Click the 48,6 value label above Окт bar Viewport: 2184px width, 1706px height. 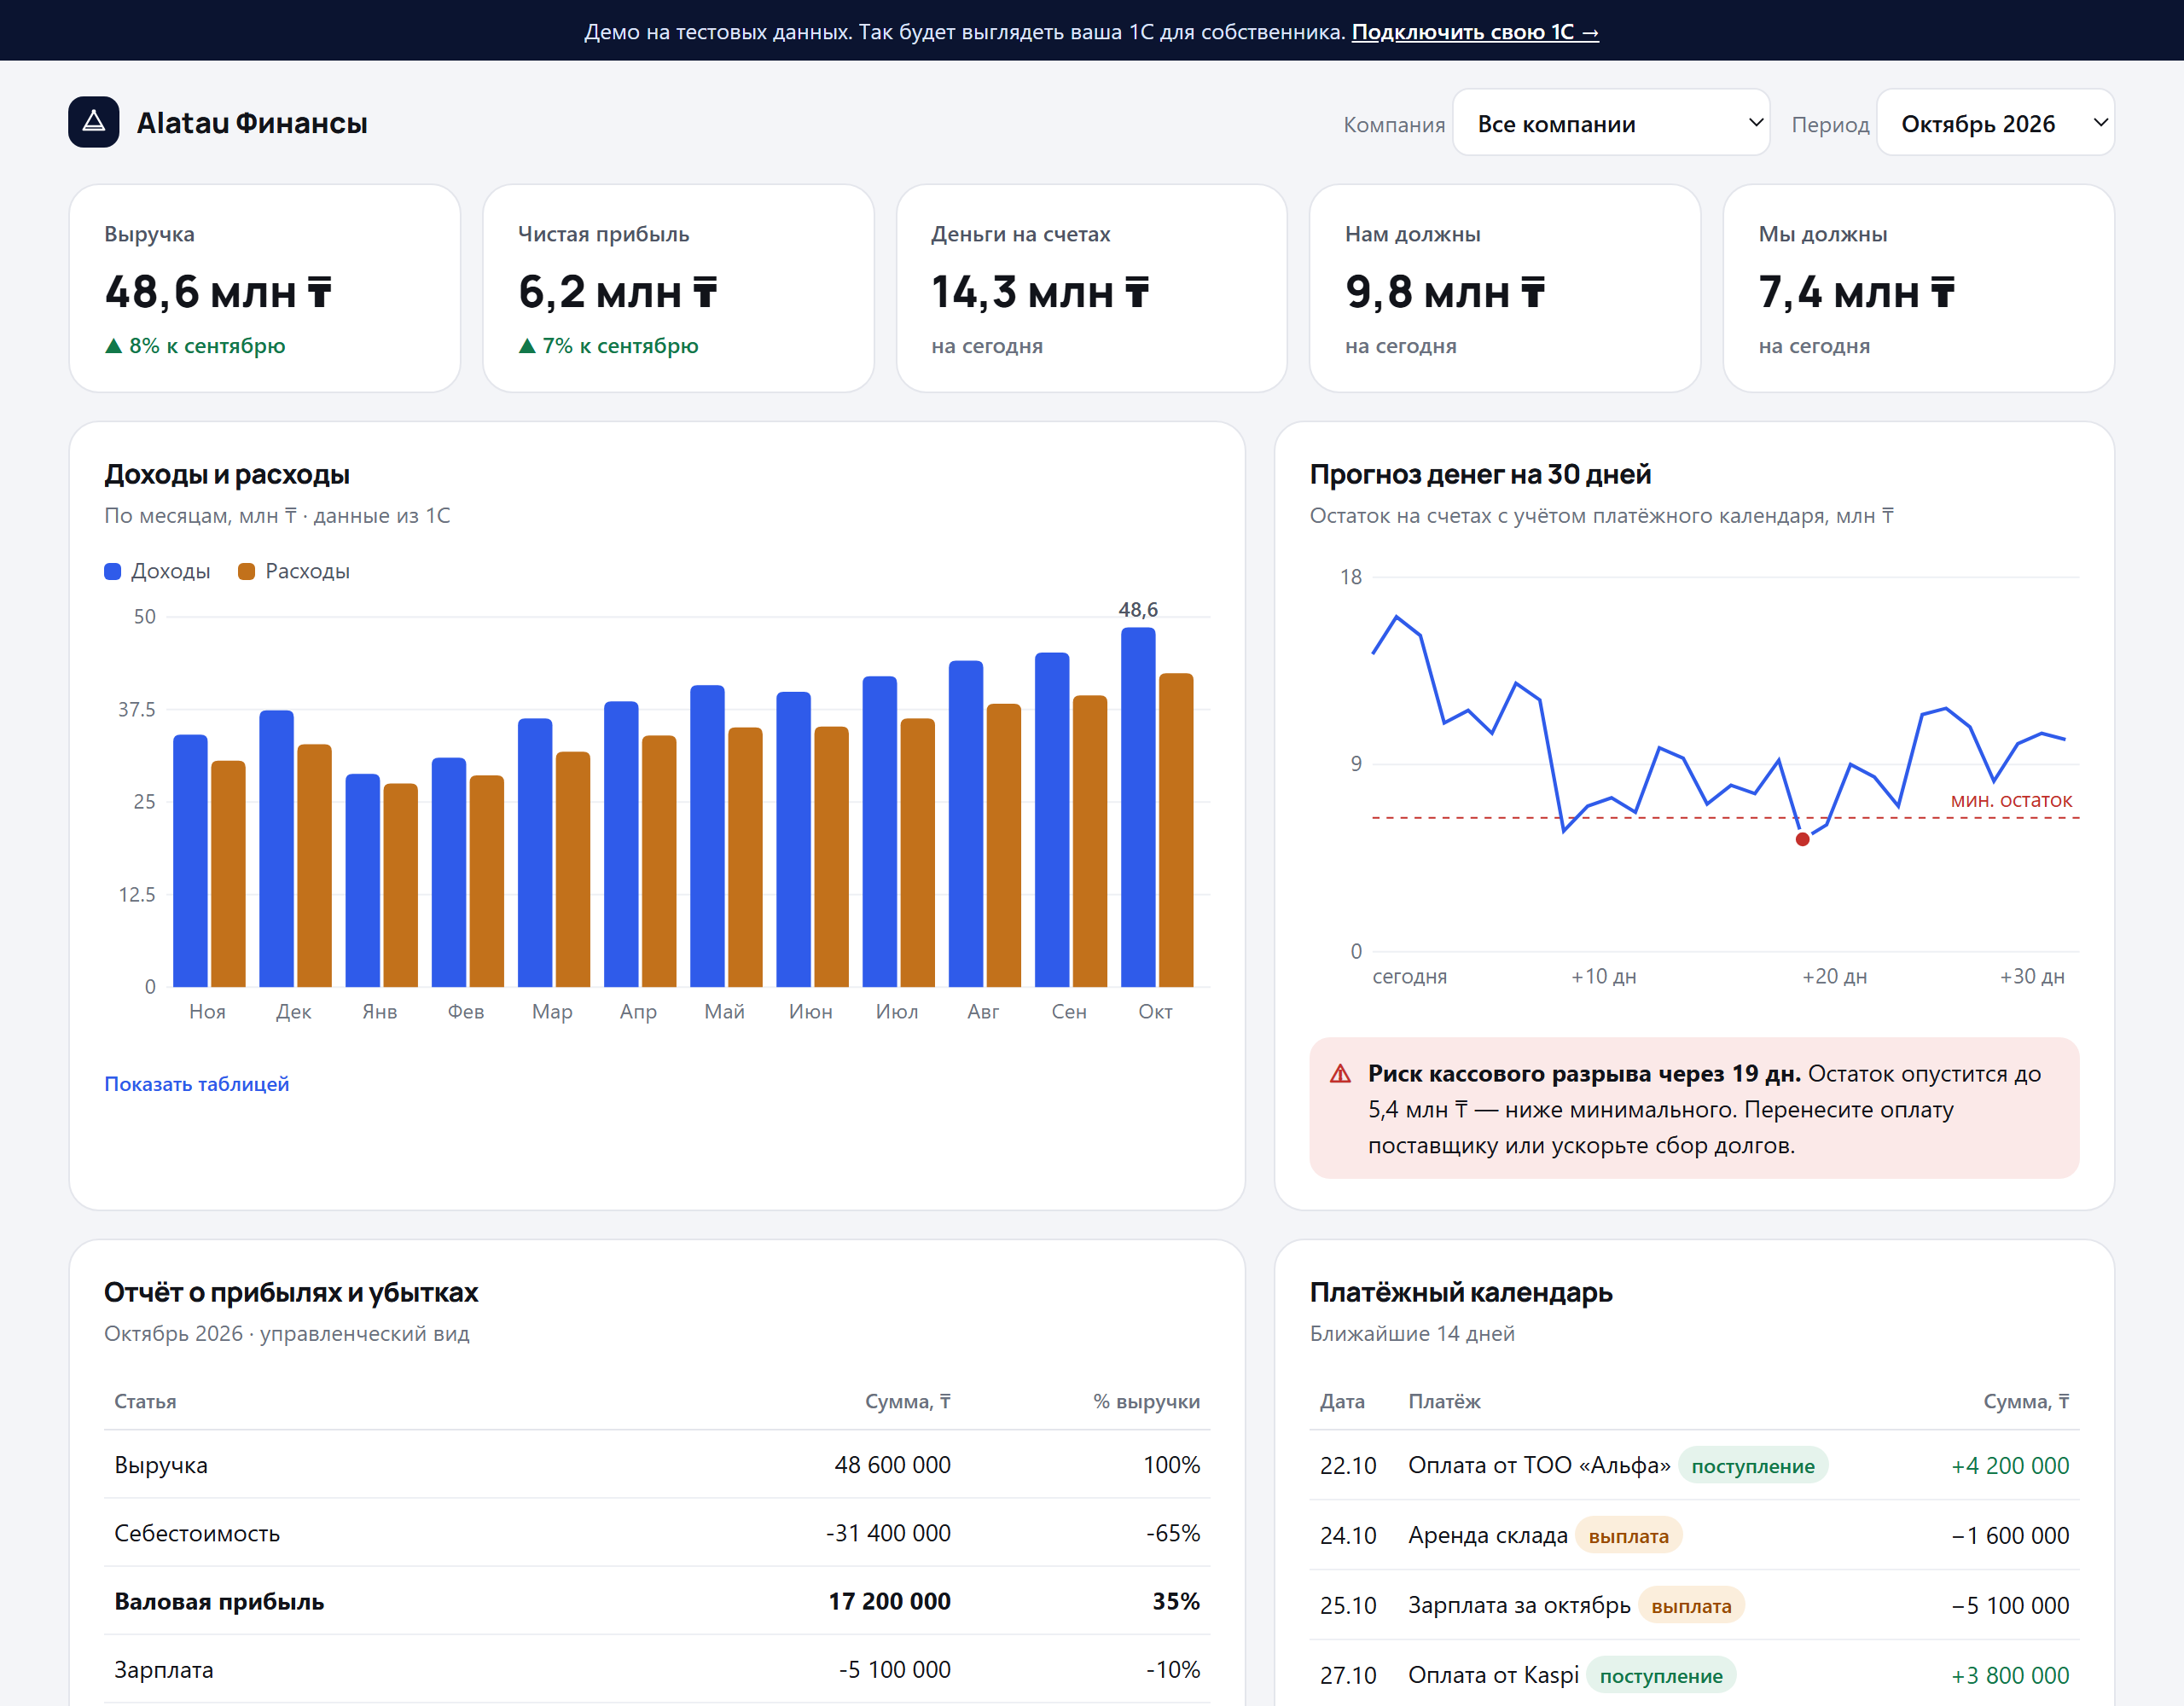tap(1138, 610)
